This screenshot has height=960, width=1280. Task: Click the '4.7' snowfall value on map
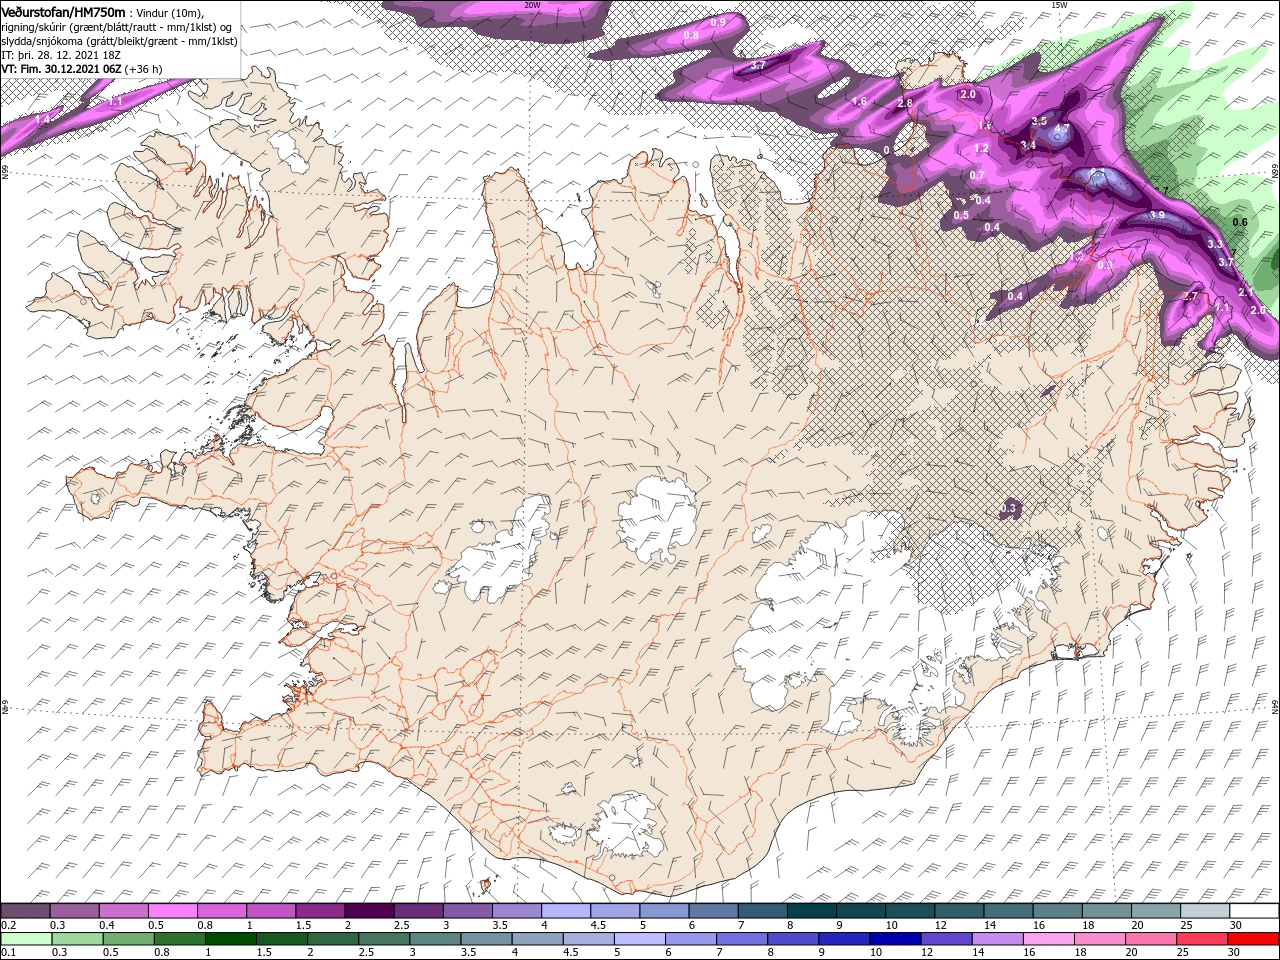tap(1062, 129)
